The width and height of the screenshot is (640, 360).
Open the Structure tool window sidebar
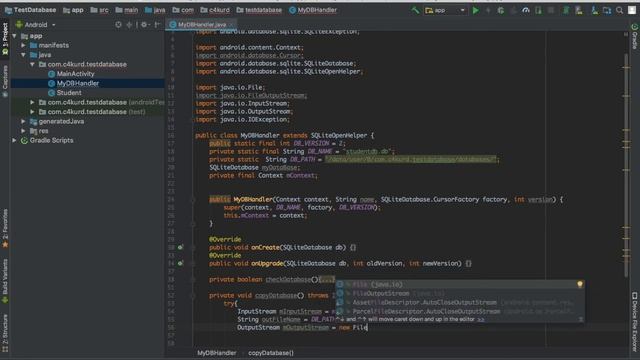point(5,333)
